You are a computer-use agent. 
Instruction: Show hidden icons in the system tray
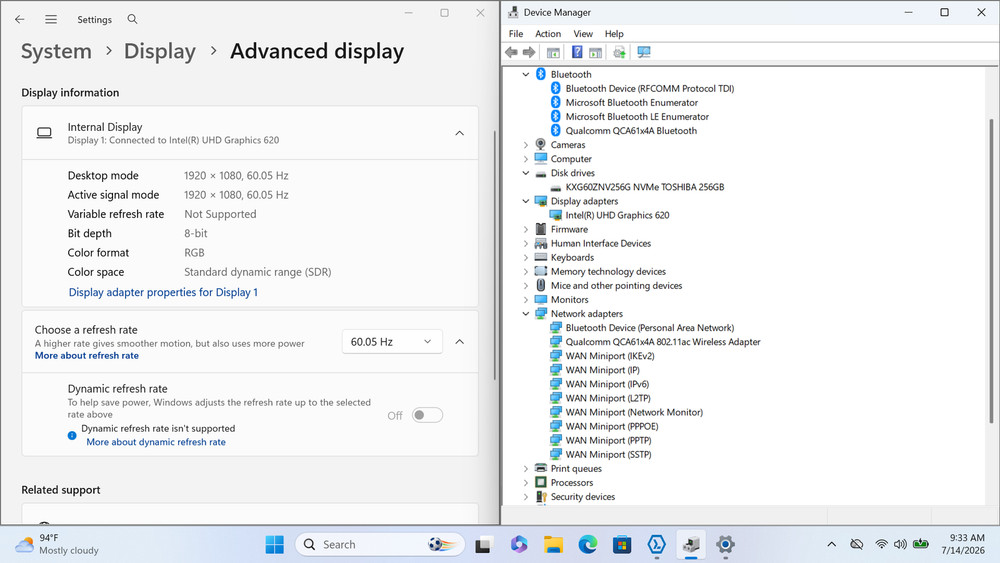[832, 544]
